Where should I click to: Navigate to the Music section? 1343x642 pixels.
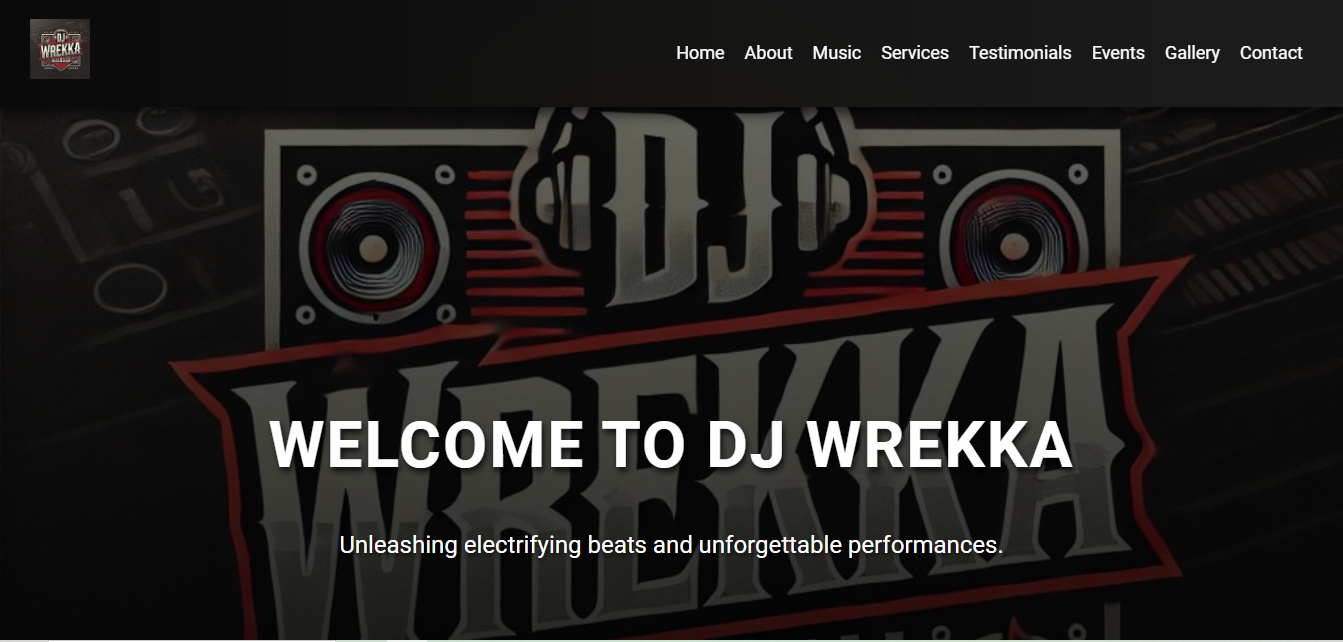click(836, 53)
